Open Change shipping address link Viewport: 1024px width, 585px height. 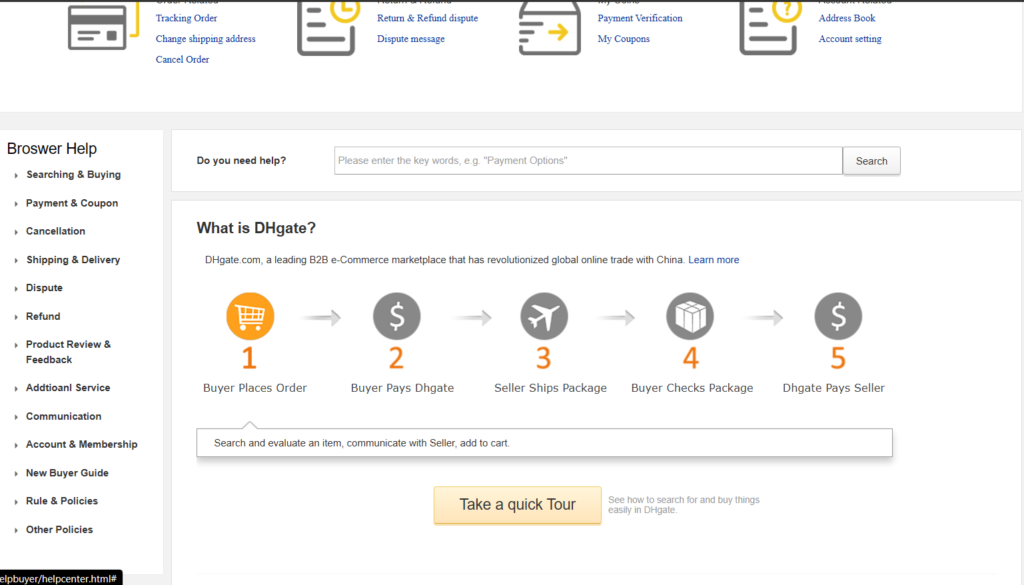(206, 39)
